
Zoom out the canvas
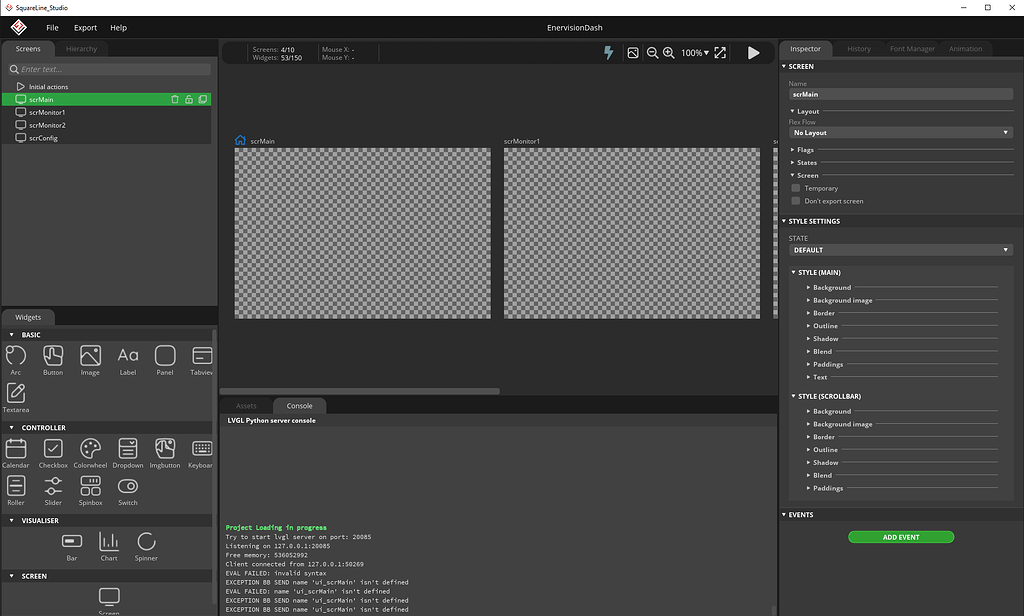click(652, 53)
